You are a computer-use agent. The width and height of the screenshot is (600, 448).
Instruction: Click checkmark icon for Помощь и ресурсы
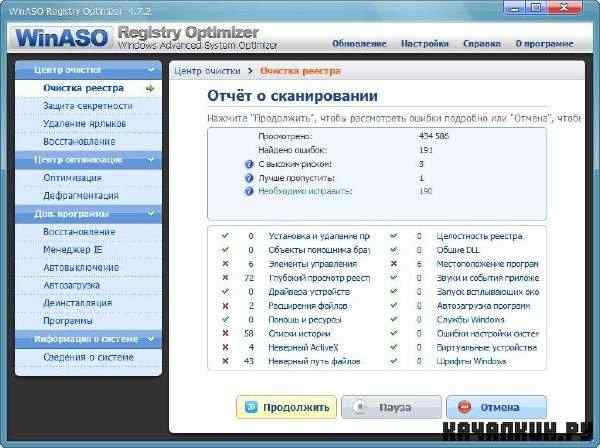coord(225,319)
